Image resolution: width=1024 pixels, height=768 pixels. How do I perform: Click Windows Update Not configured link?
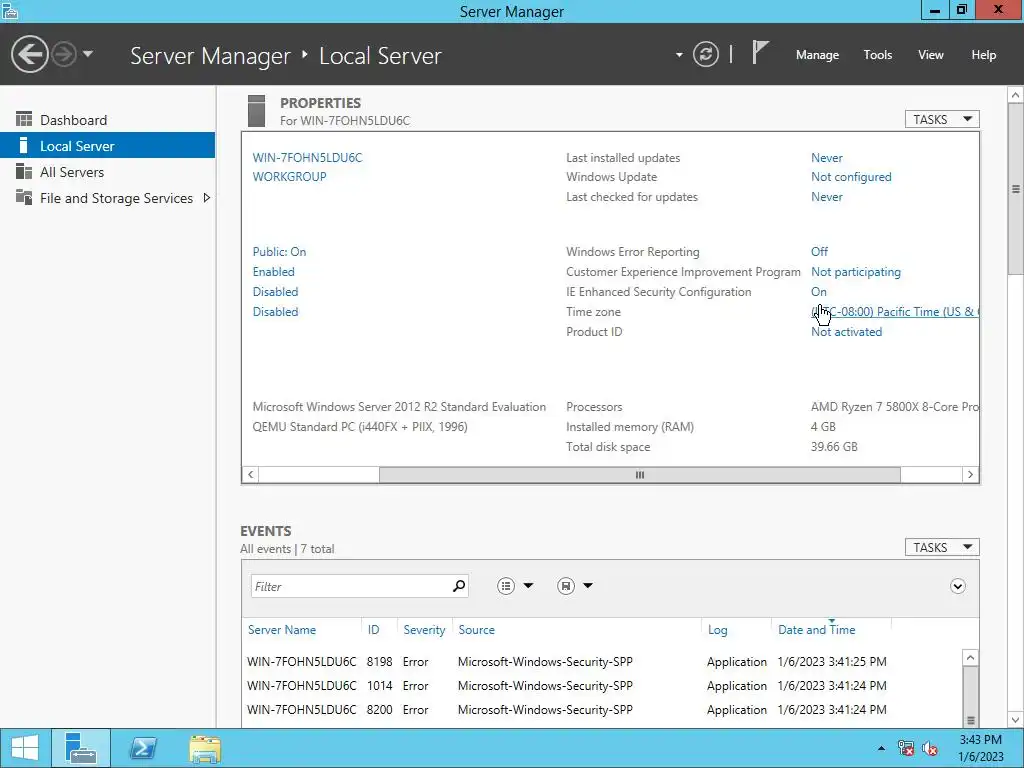(x=851, y=176)
